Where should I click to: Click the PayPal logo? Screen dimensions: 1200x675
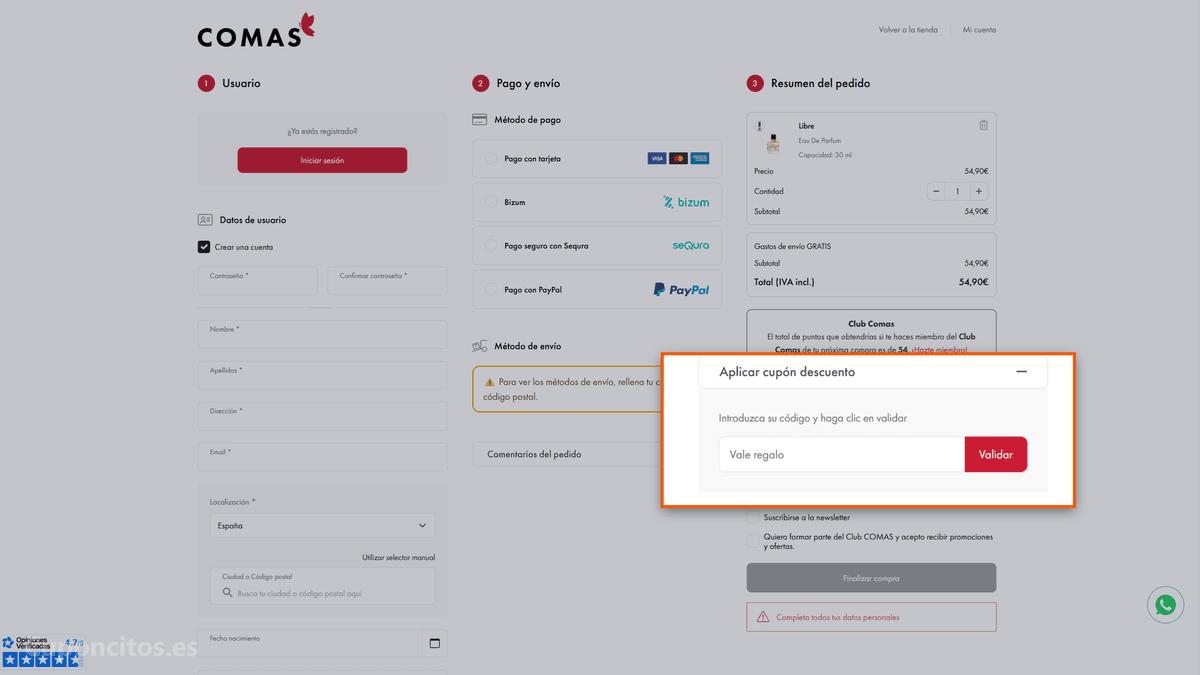tap(681, 289)
